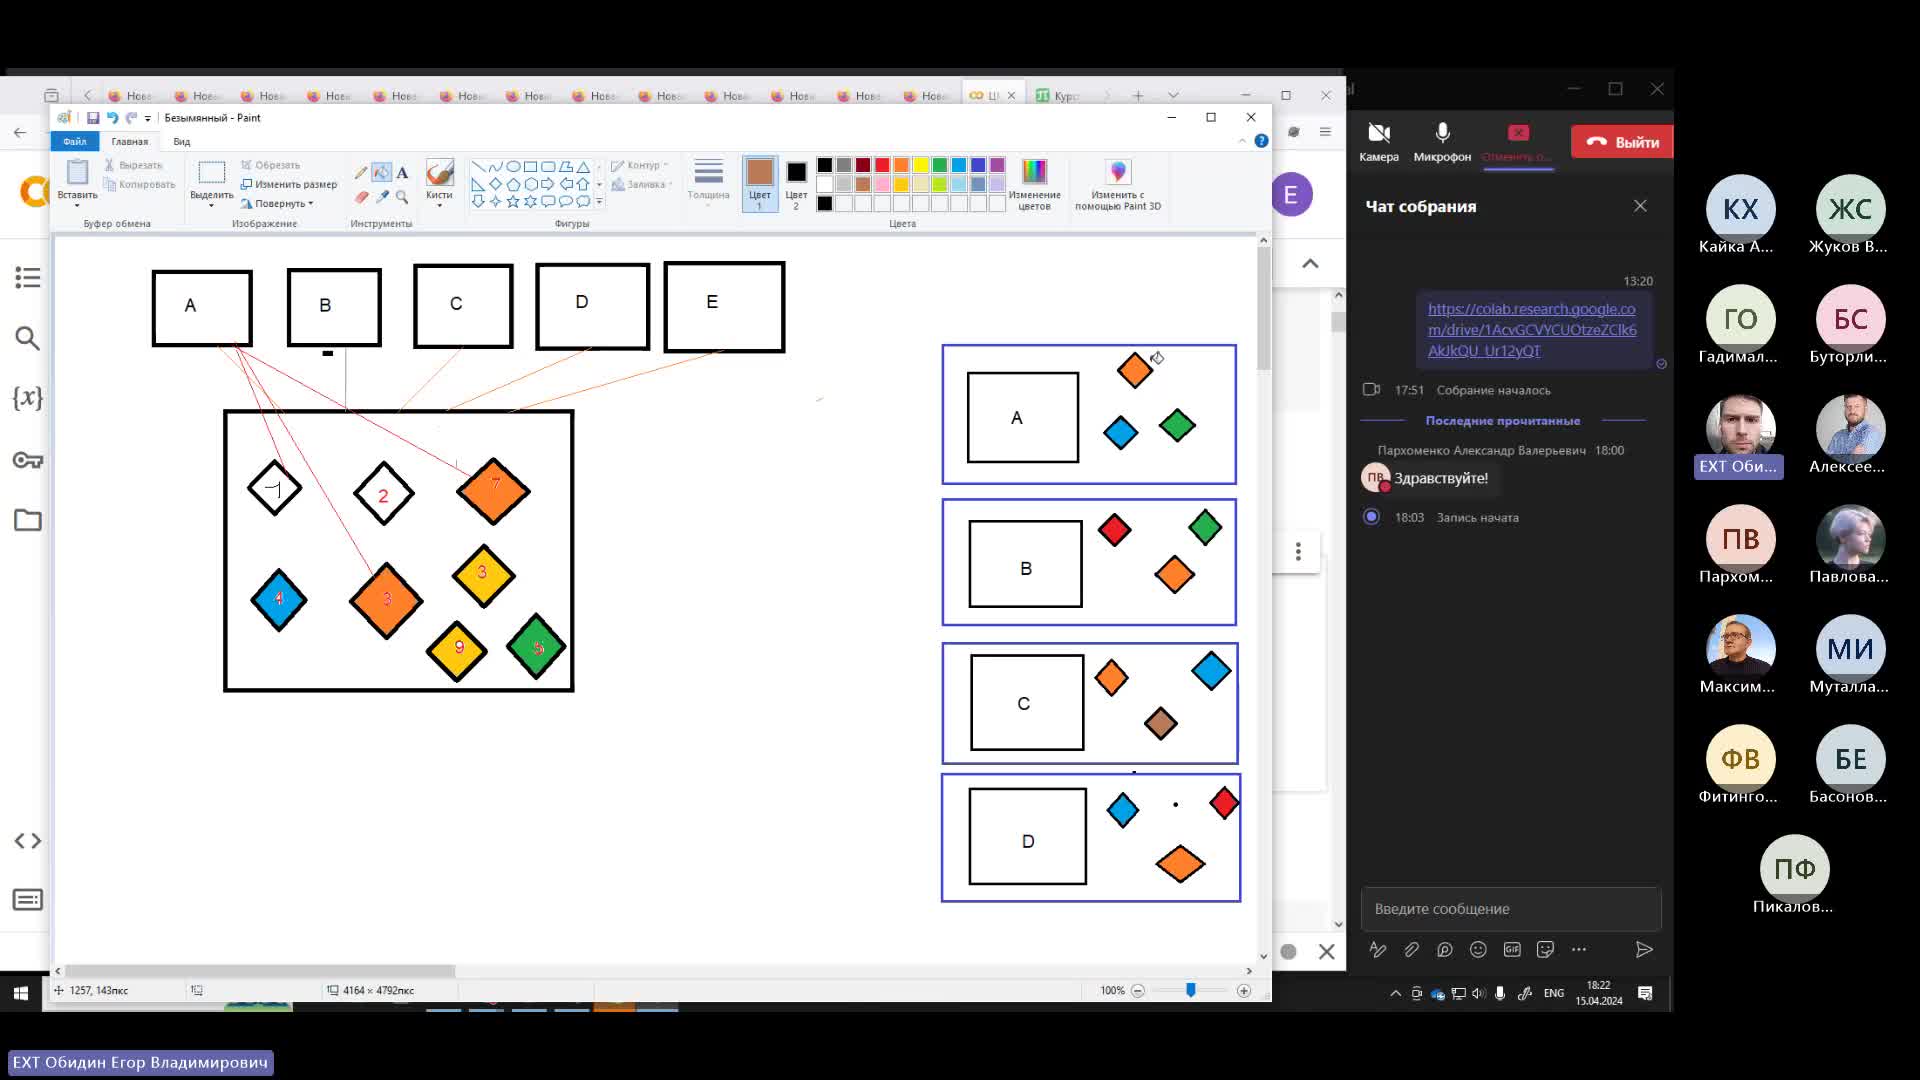Select the Magnifier tool

coord(402,197)
